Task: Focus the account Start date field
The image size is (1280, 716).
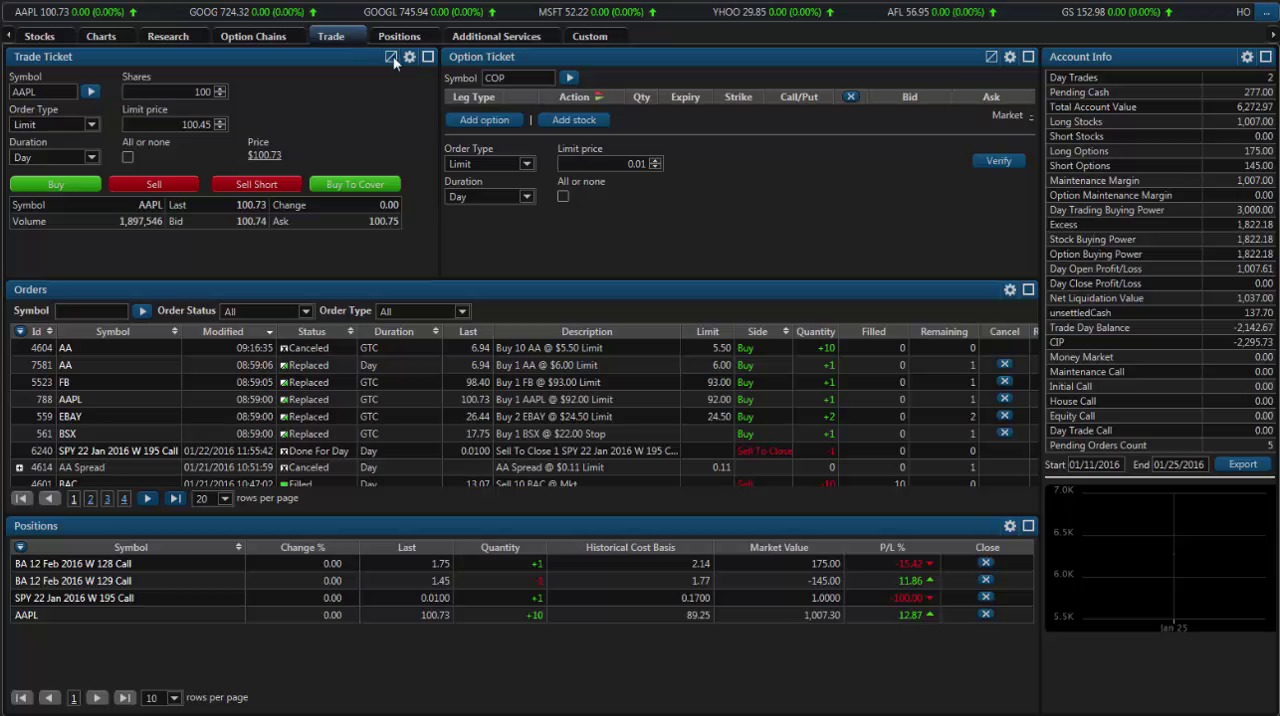Action: [1095, 465]
